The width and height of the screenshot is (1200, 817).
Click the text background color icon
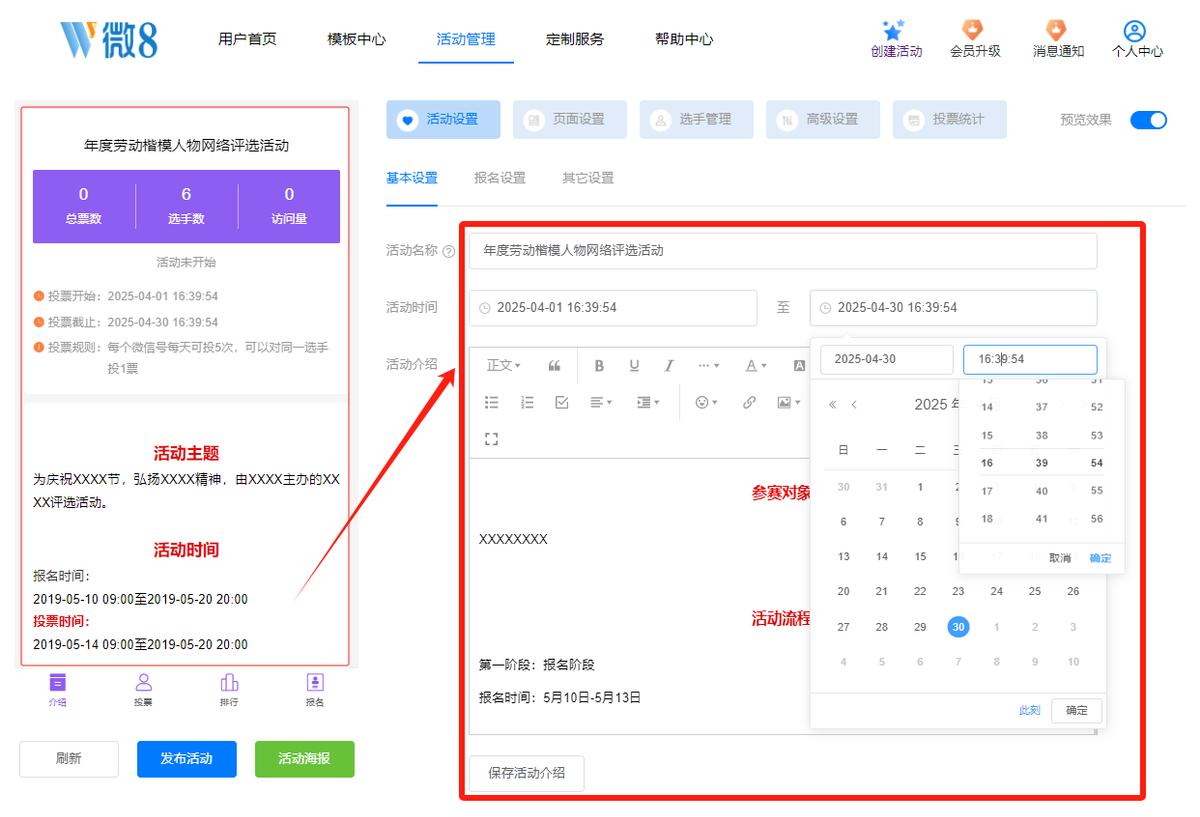[x=799, y=366]
